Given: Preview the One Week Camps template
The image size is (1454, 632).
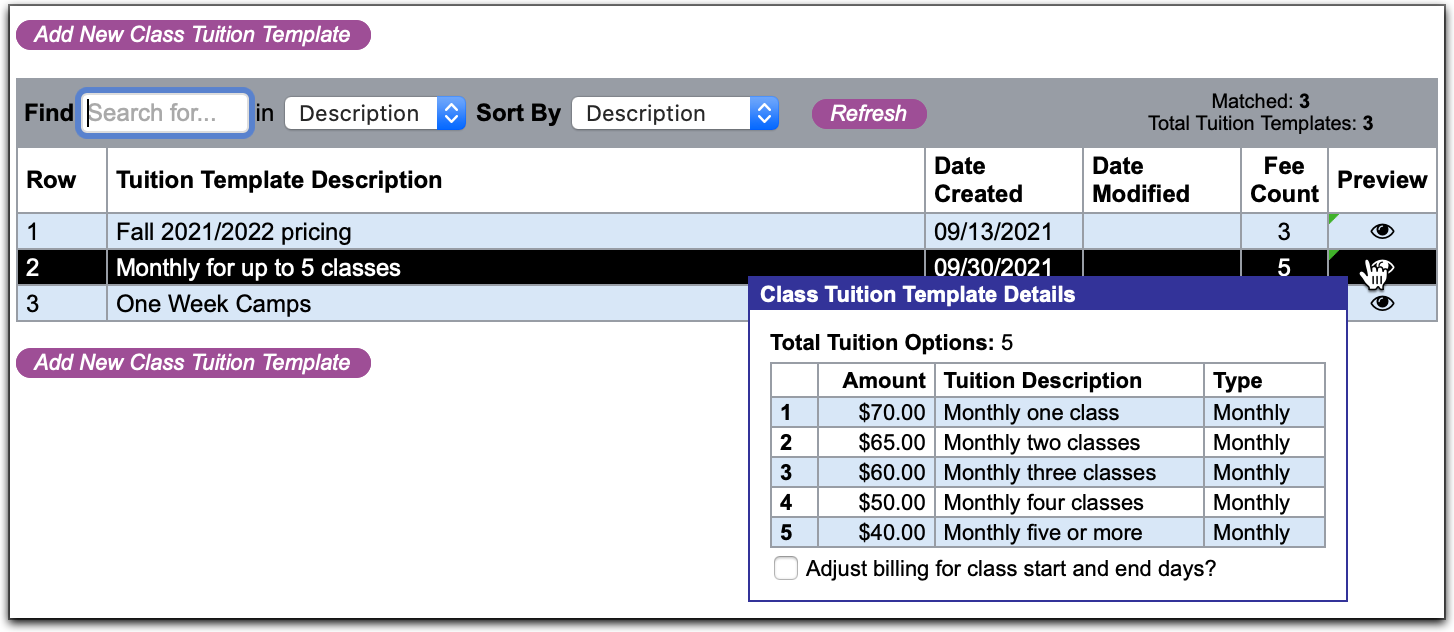Looking at the screenshot, I should (x=1382, y=304).
